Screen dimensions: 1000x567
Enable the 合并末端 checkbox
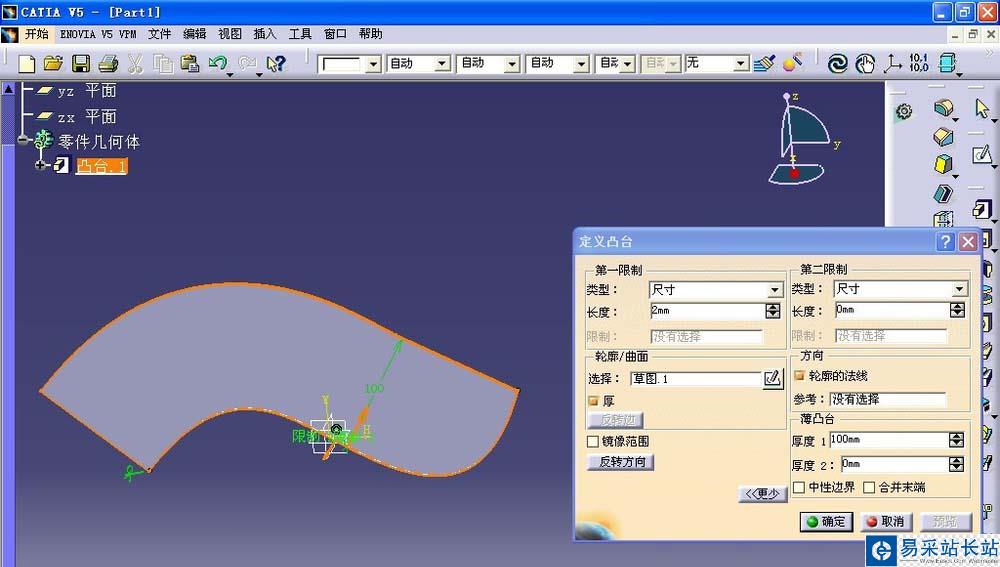[869, 487]
